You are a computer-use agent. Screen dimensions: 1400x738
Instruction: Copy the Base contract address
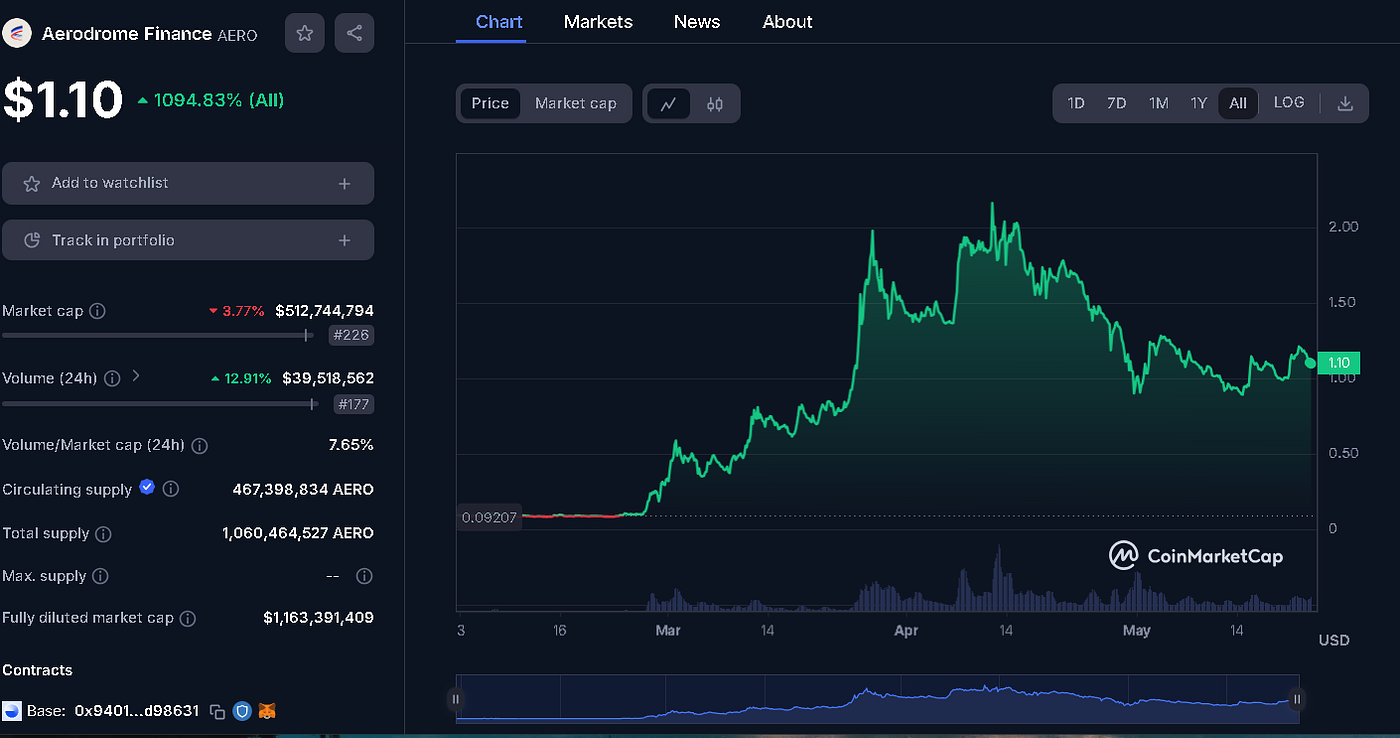click(x=217, y=711)
